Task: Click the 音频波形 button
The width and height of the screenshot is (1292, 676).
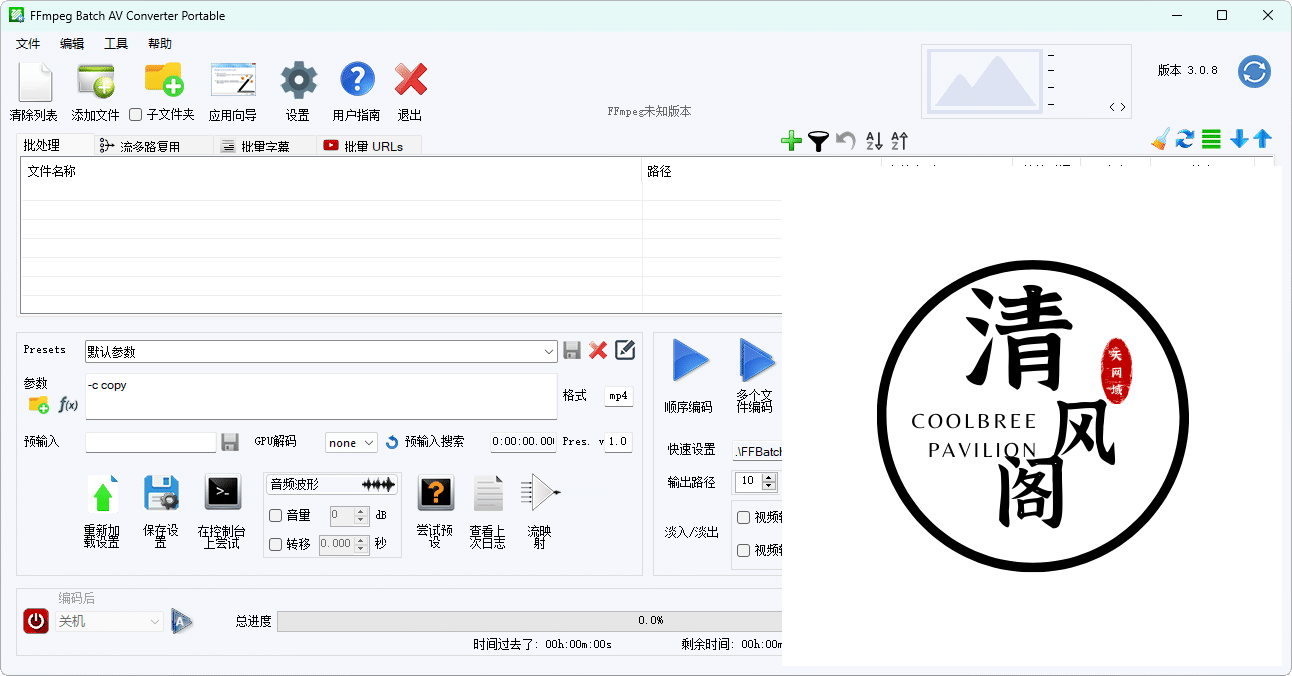Action: (333, 484)
